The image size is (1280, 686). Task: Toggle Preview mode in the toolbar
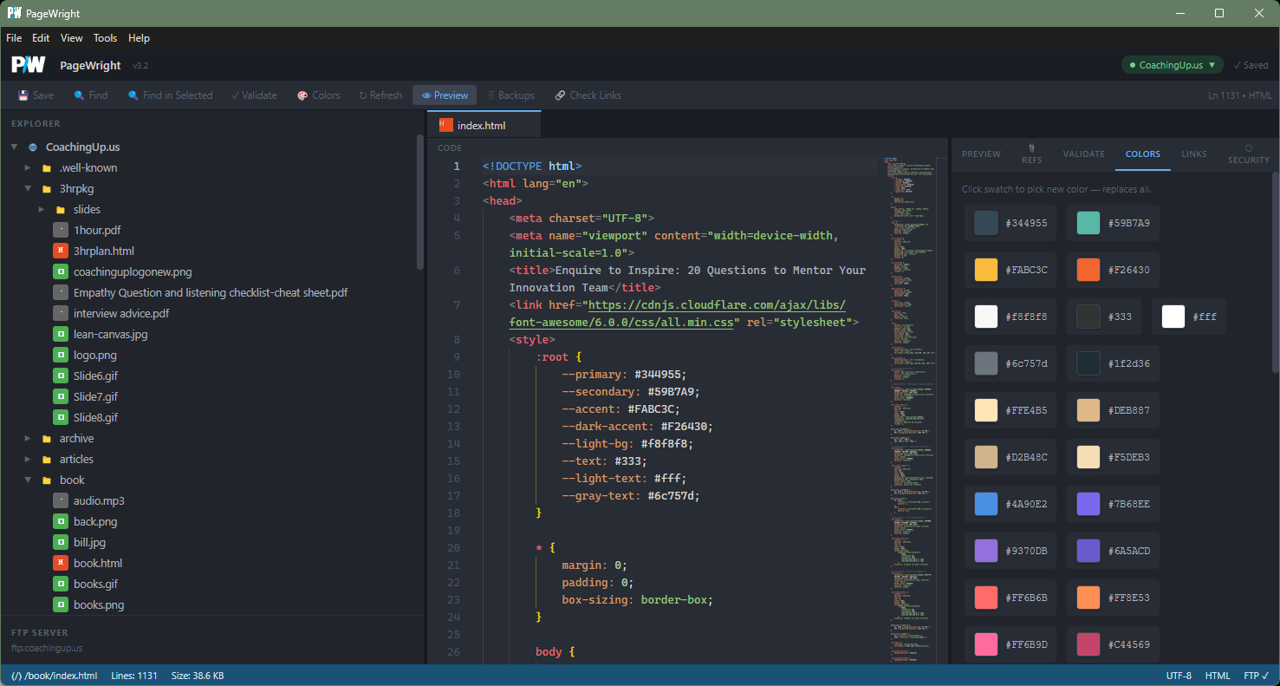pyautogui.click(x=444, y=95)
